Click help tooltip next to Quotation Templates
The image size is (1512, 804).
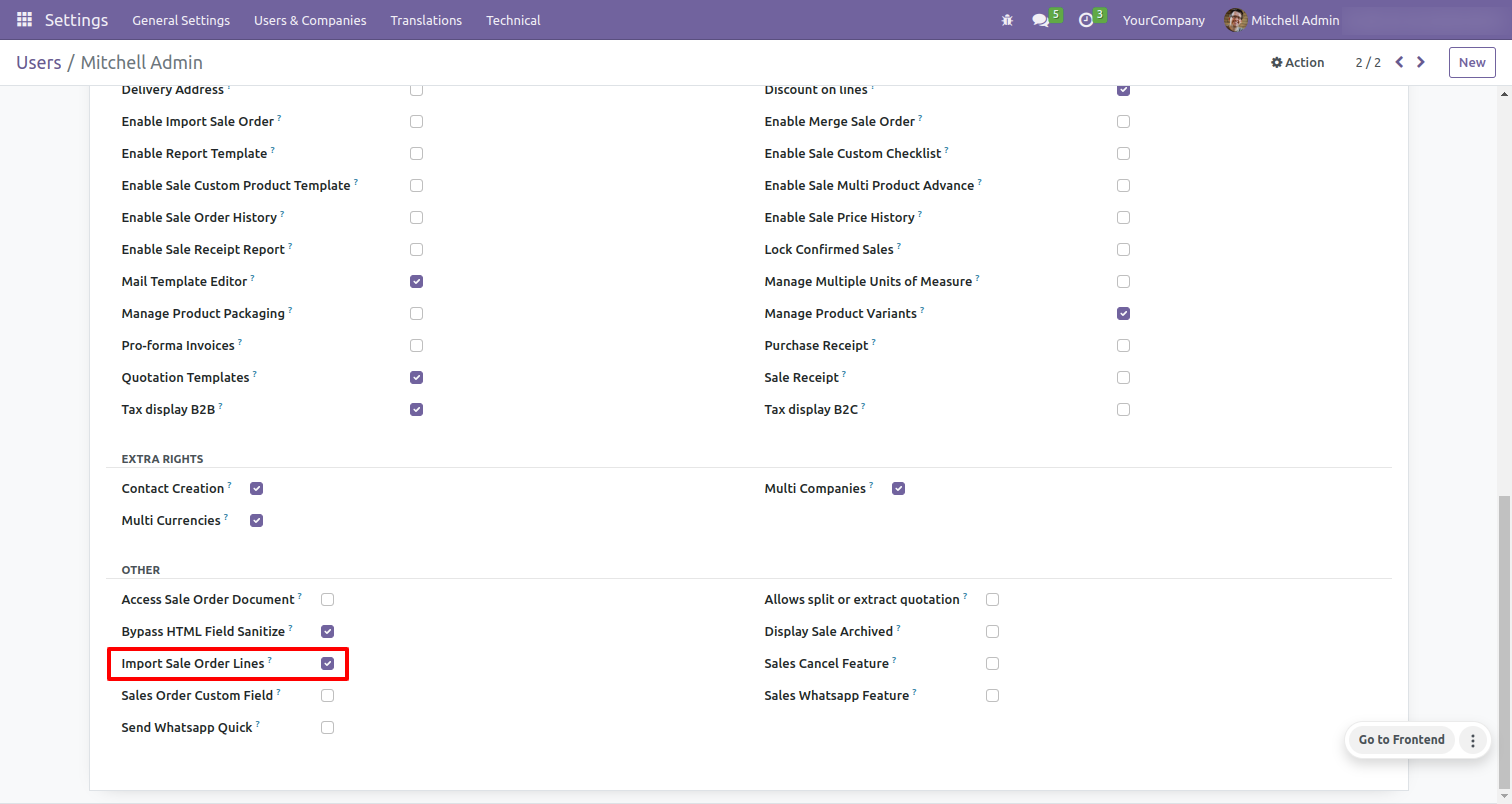pyautogui.click(x=254, y=374)
